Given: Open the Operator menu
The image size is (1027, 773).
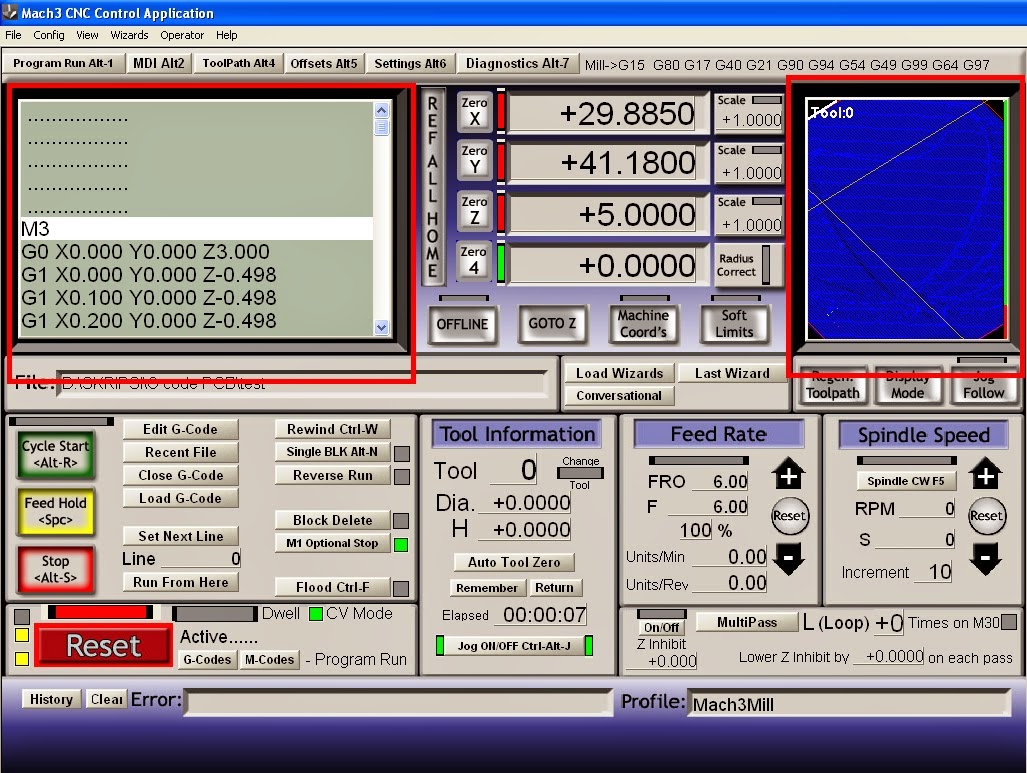Looking at the screenshot, I should (x=182, y=35).
